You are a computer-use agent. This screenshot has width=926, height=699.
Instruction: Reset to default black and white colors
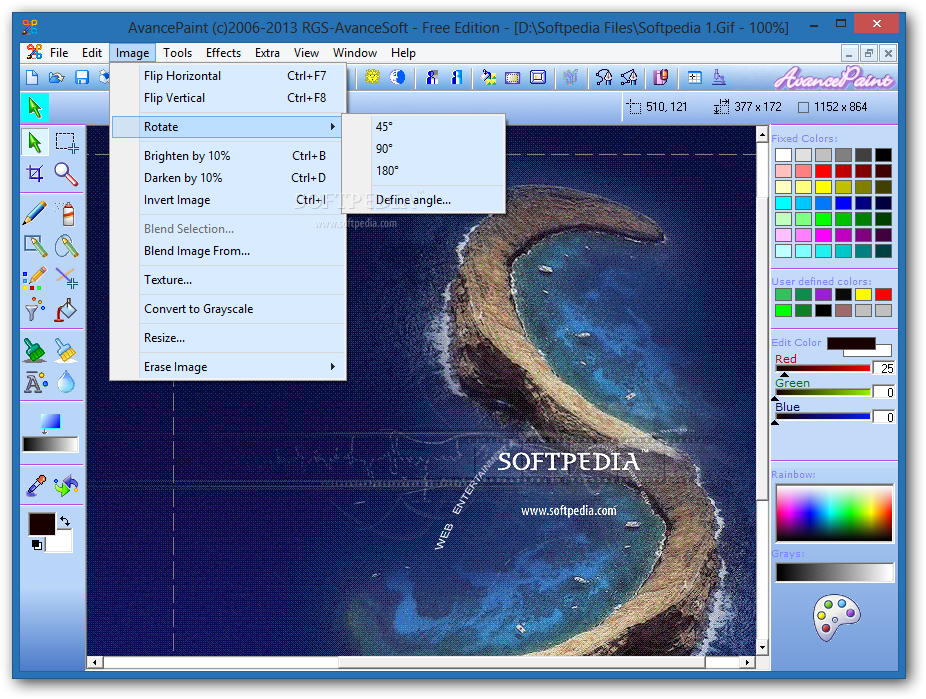point(37,545)
